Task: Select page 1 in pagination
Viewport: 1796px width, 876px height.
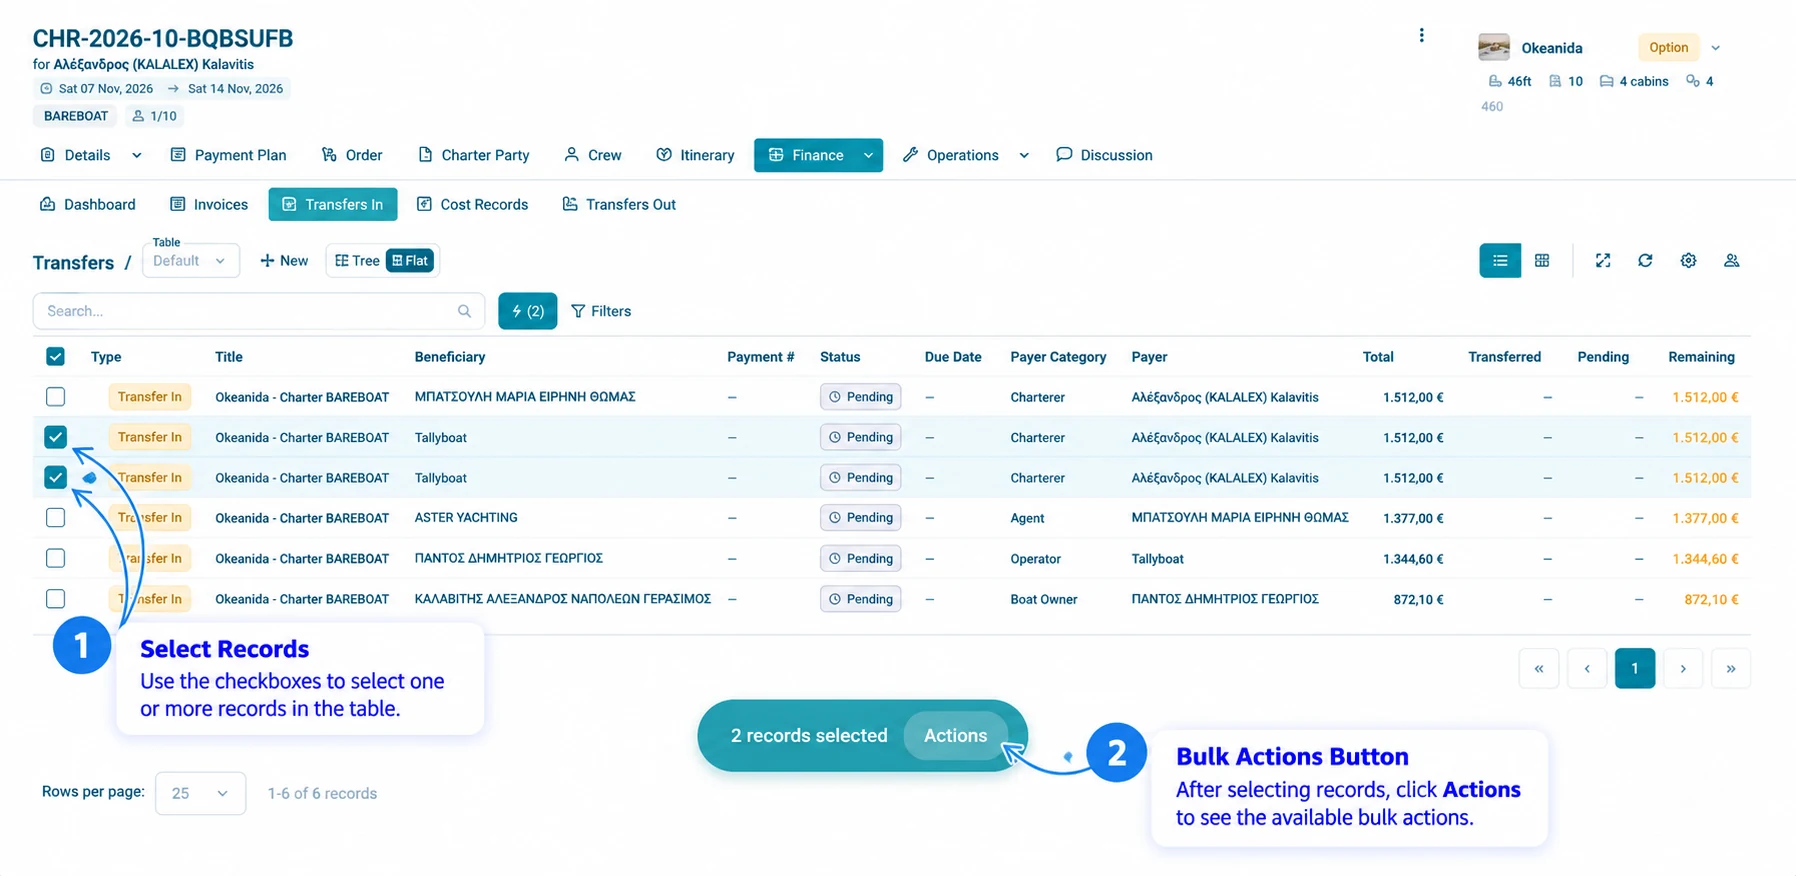Action: 1635,668
